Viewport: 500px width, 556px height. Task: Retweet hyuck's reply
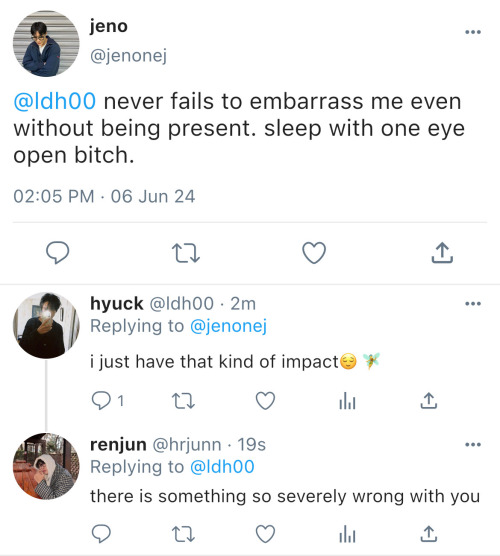click(x=183, y=401)
